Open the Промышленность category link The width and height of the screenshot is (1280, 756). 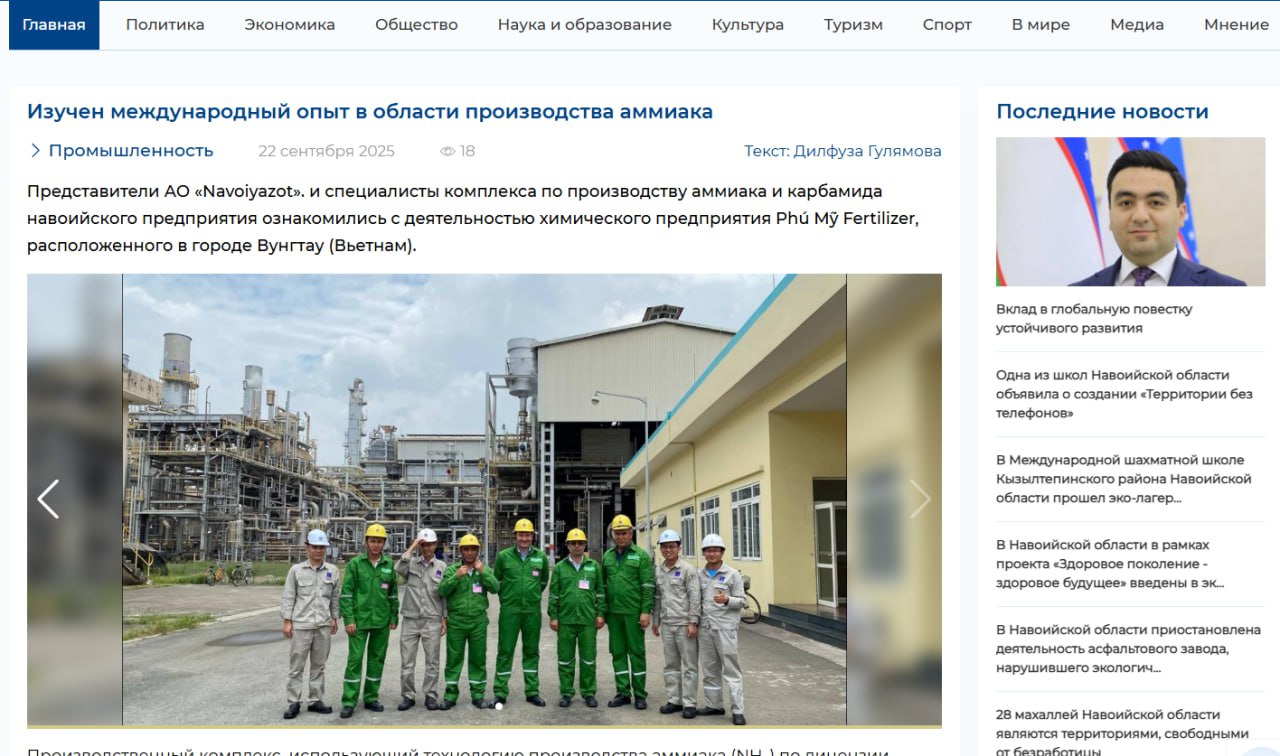tap(131, 151)
